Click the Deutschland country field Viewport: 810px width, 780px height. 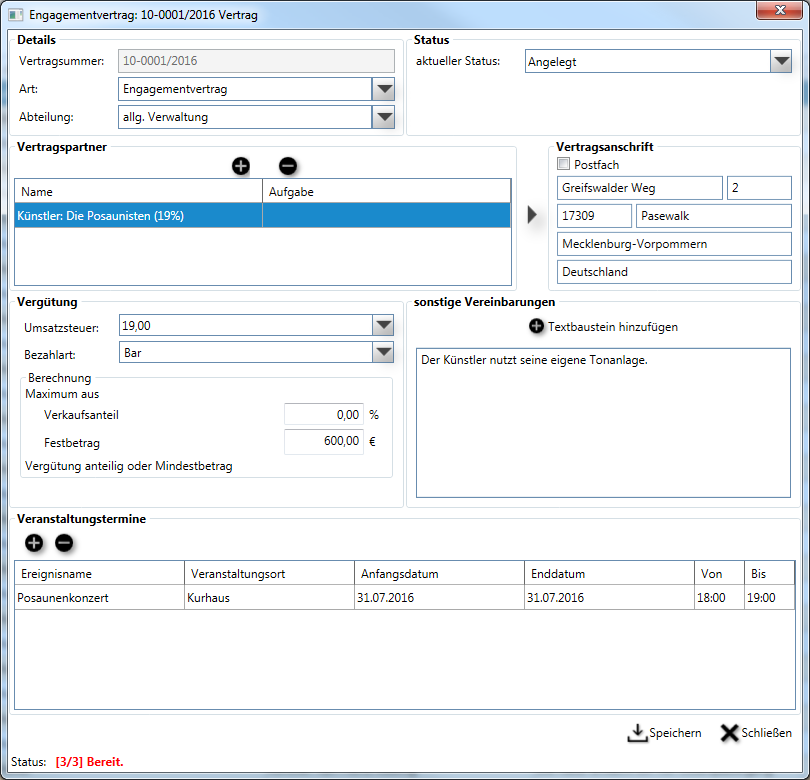click(x=674, y=272)
